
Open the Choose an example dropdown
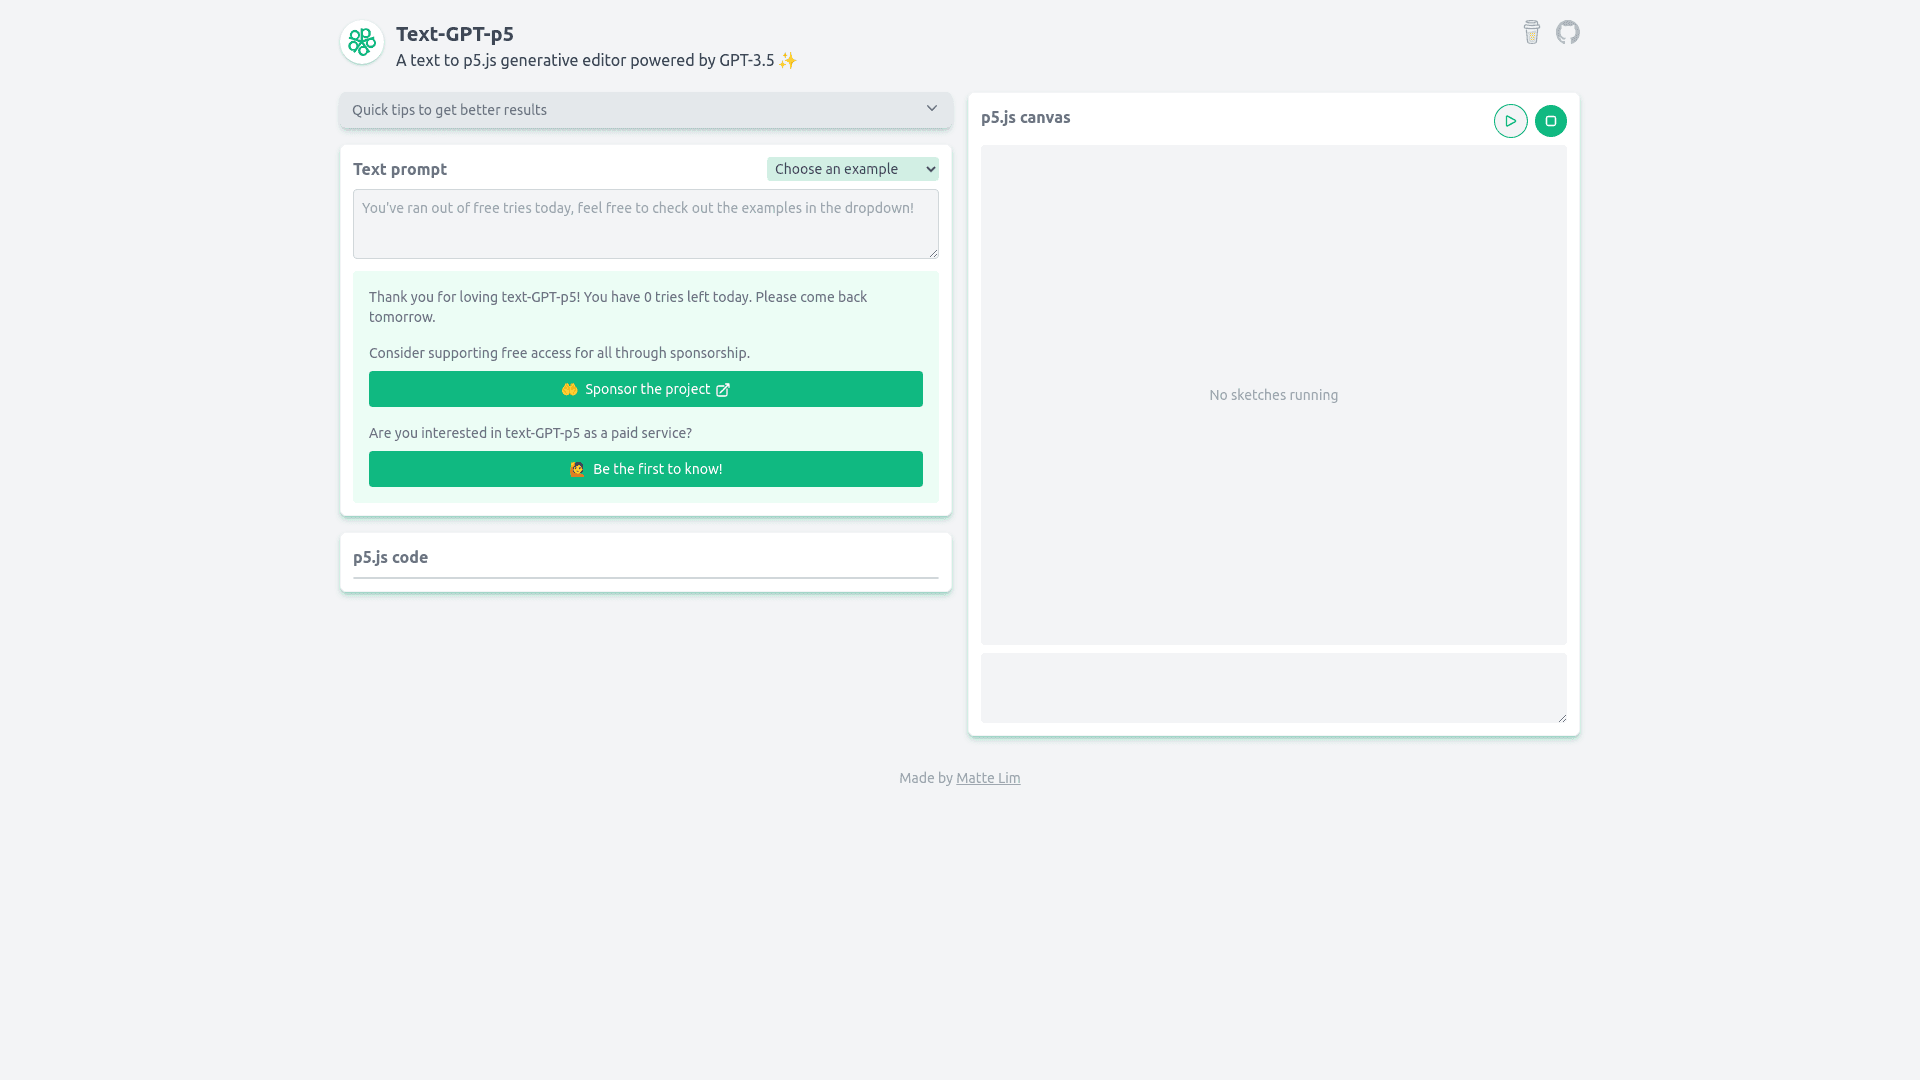[x=852, y=169]
